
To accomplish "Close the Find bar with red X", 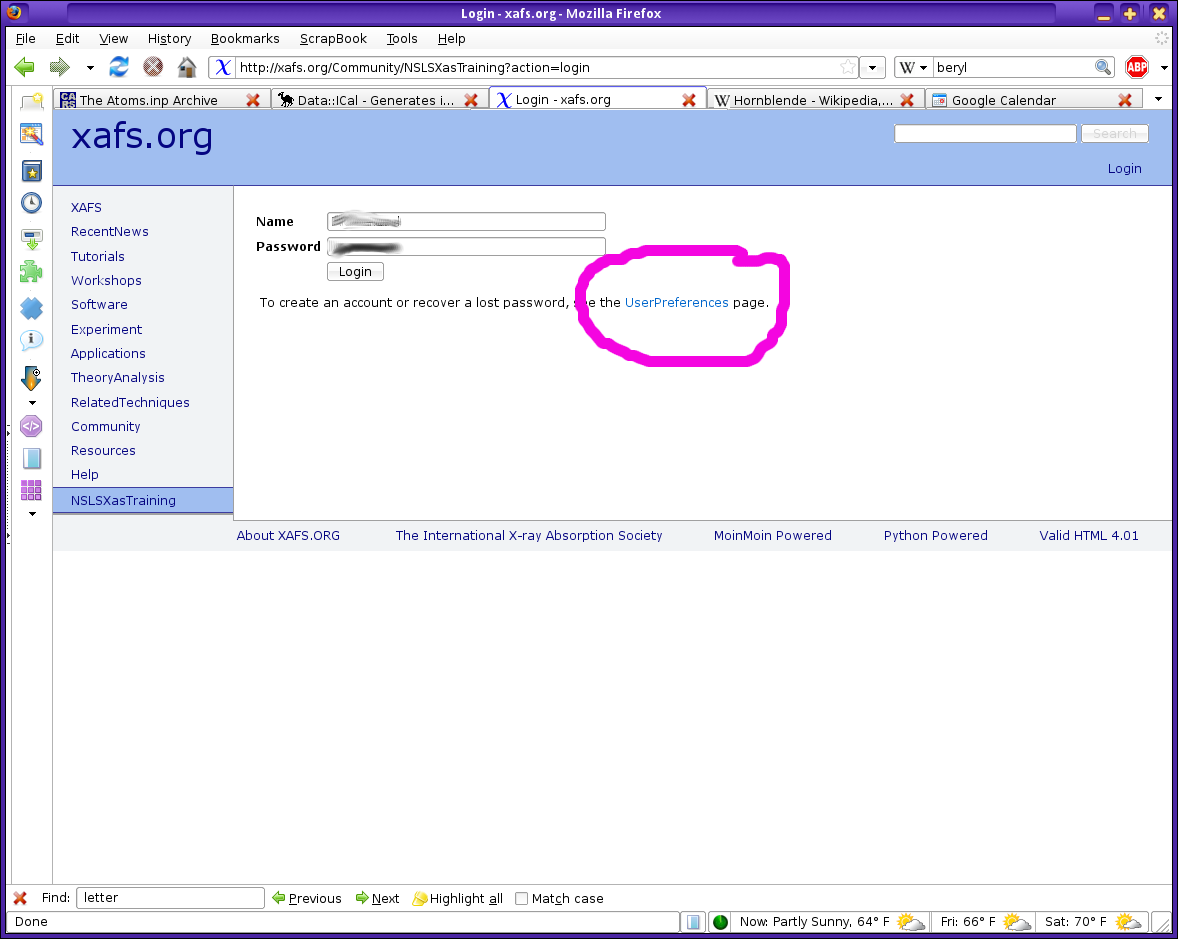I will pyautogui.click(x=20, y=898).
